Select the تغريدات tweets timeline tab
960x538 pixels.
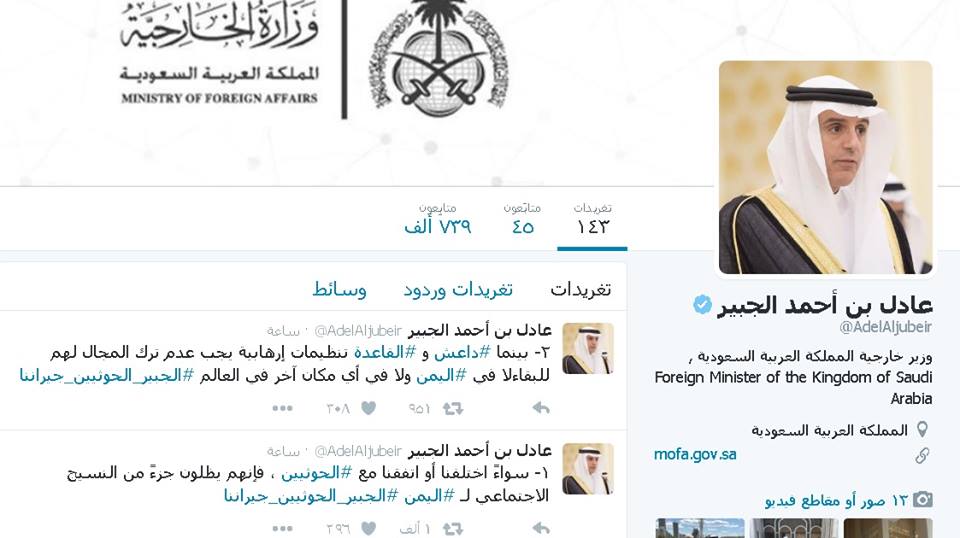[580, 290]
